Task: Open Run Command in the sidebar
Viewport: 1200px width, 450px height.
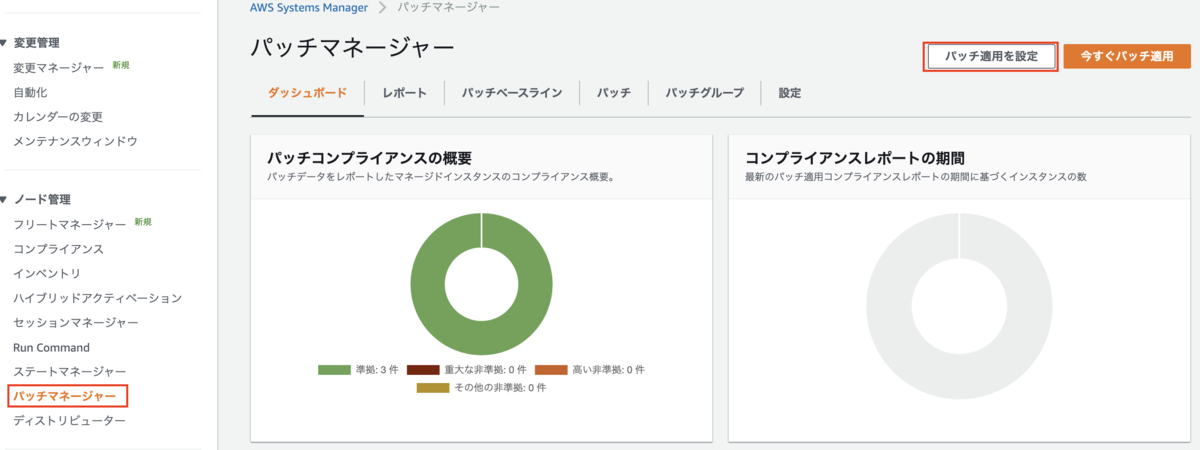Action: point(51,348)
